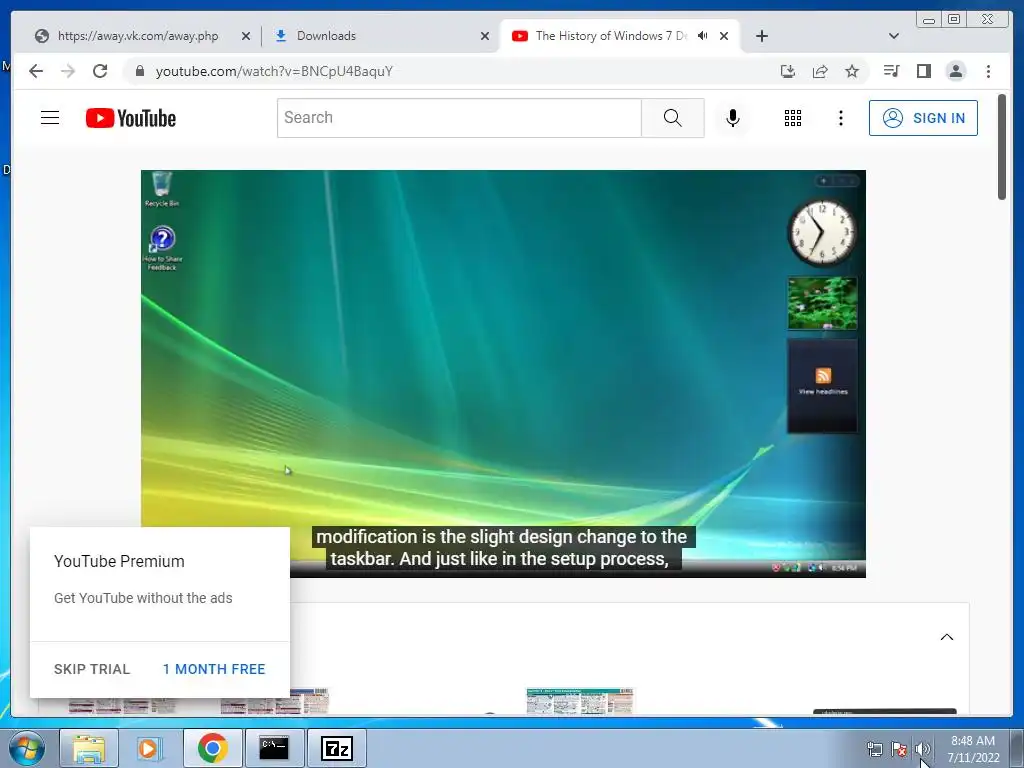
Task: Open Chrome profile avatar
Action: (955, 71)
